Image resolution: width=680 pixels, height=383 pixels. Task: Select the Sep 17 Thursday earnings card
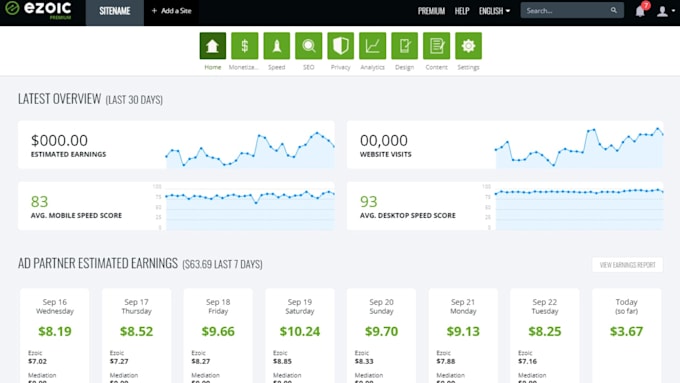pos(136,336)
